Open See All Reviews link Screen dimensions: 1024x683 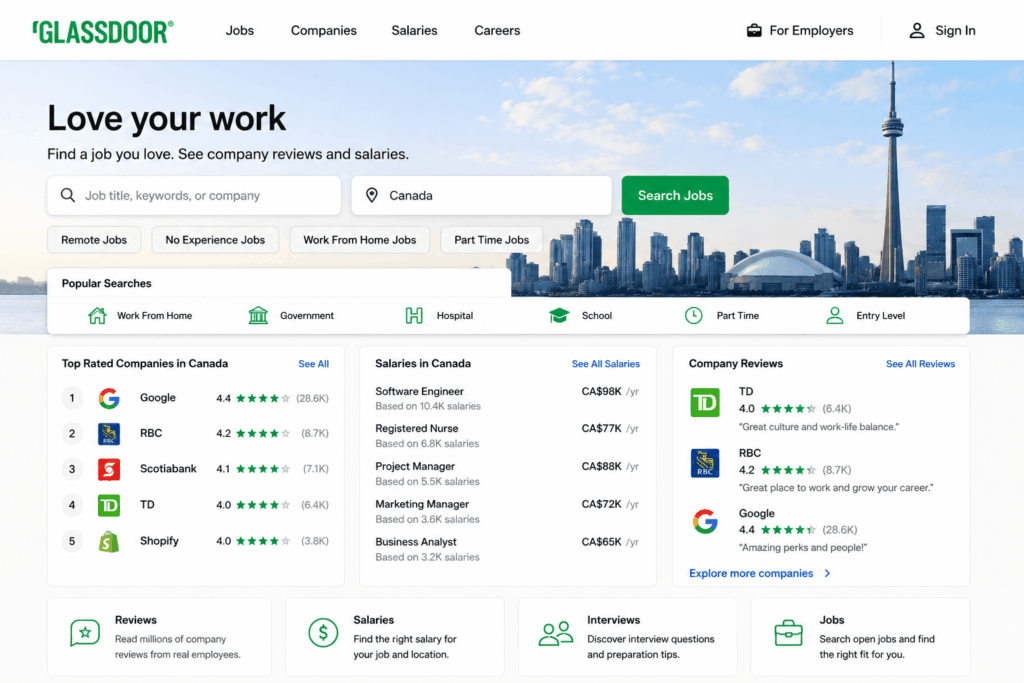[920, 364]
